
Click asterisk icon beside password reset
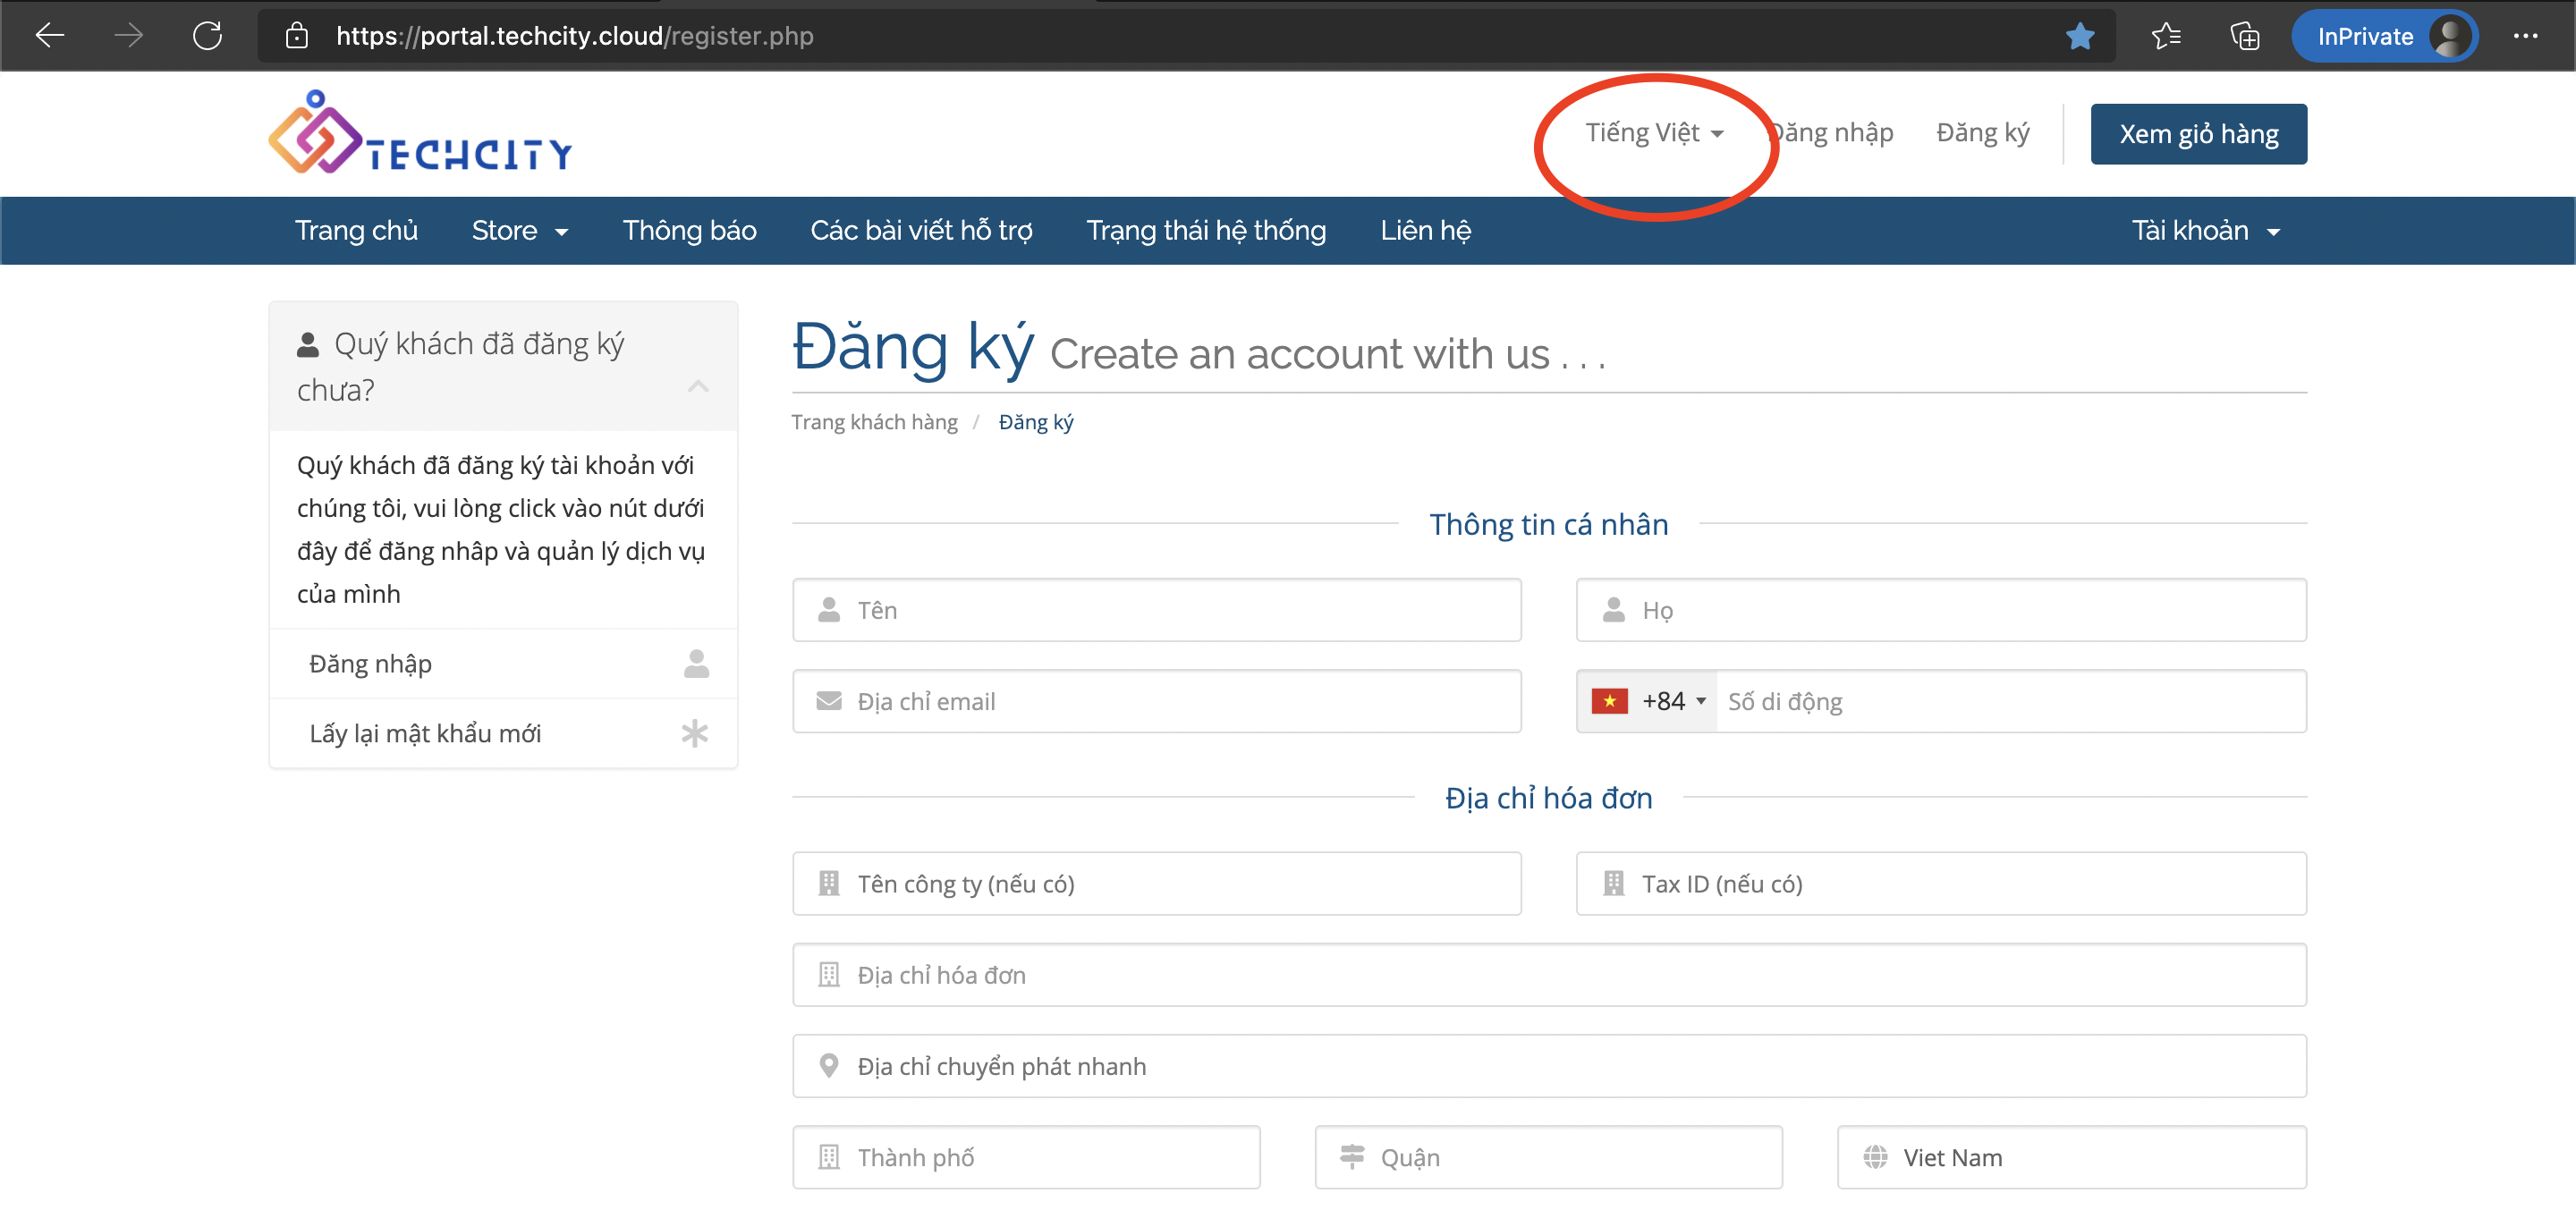[x=695, y=733]
